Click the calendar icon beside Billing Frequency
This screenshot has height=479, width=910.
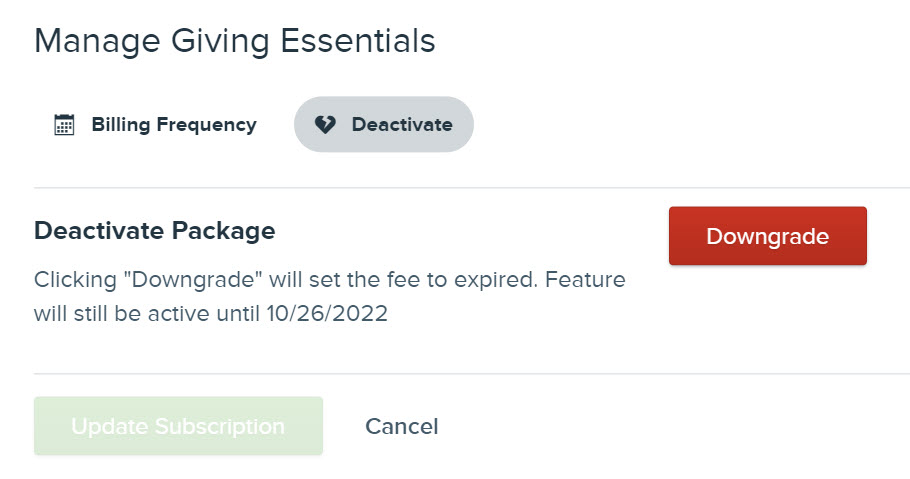pyautogui.click(x=64, y=124)
